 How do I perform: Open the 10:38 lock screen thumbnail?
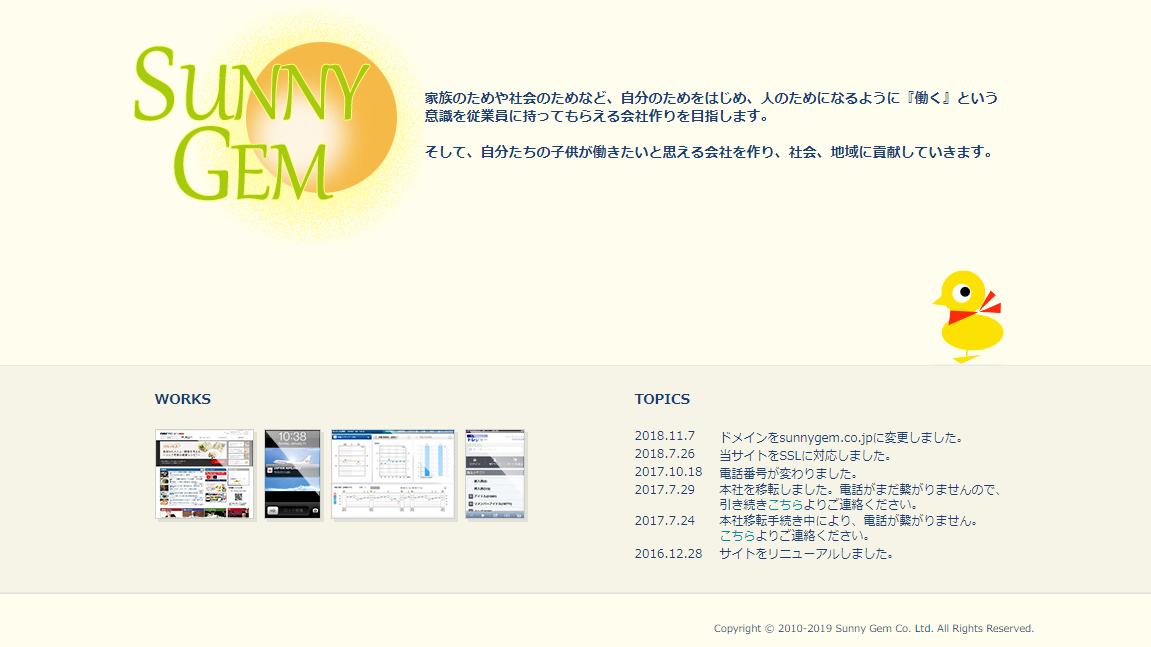click(292, 474)
